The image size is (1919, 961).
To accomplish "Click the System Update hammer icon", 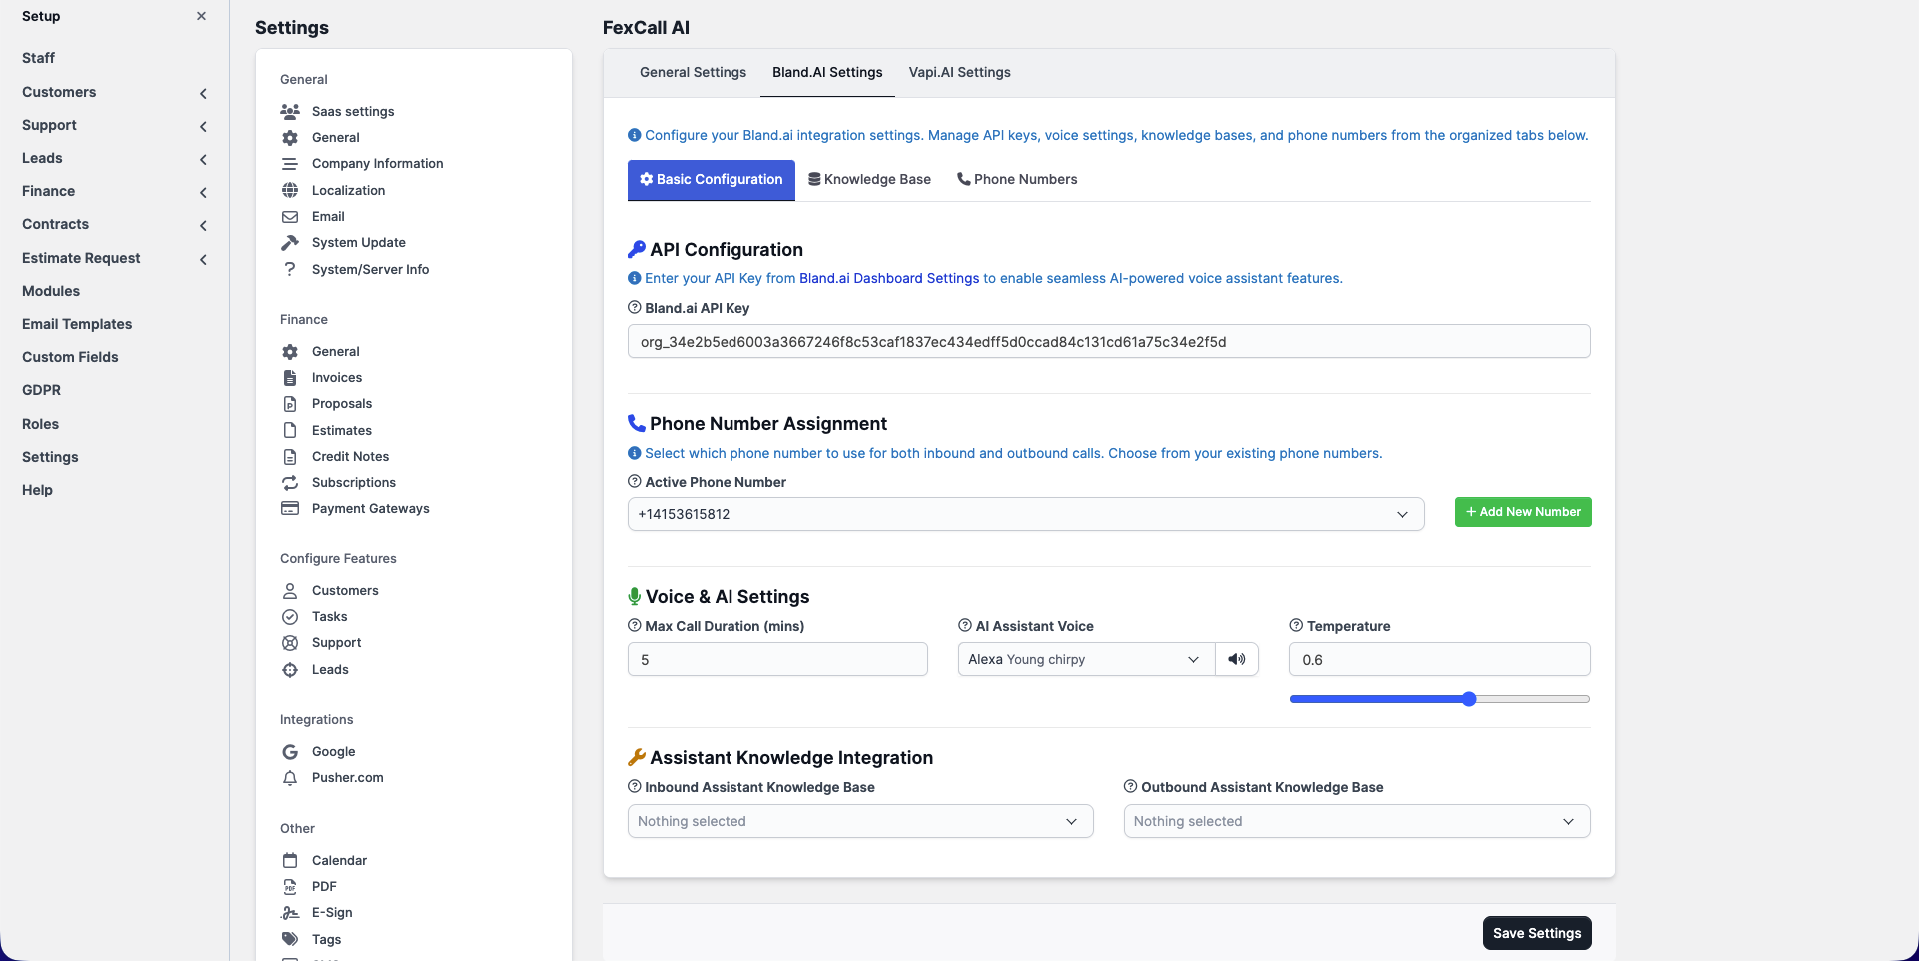I will pos(290,242).
